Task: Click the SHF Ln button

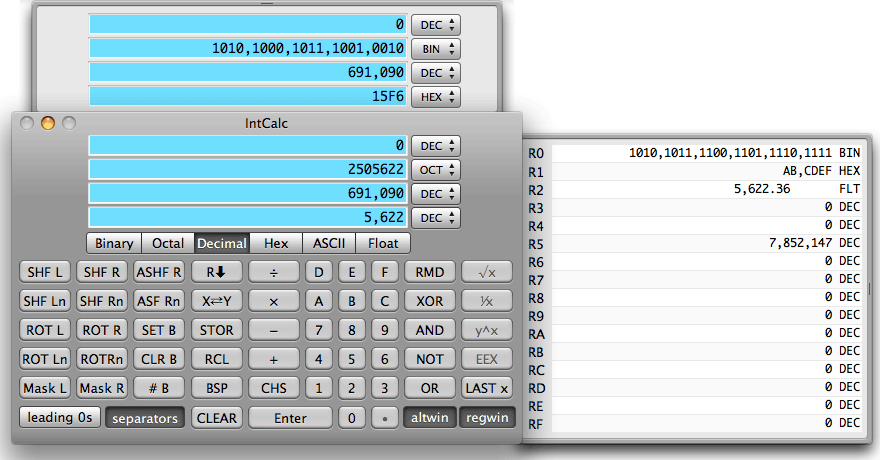Action: 45,301
